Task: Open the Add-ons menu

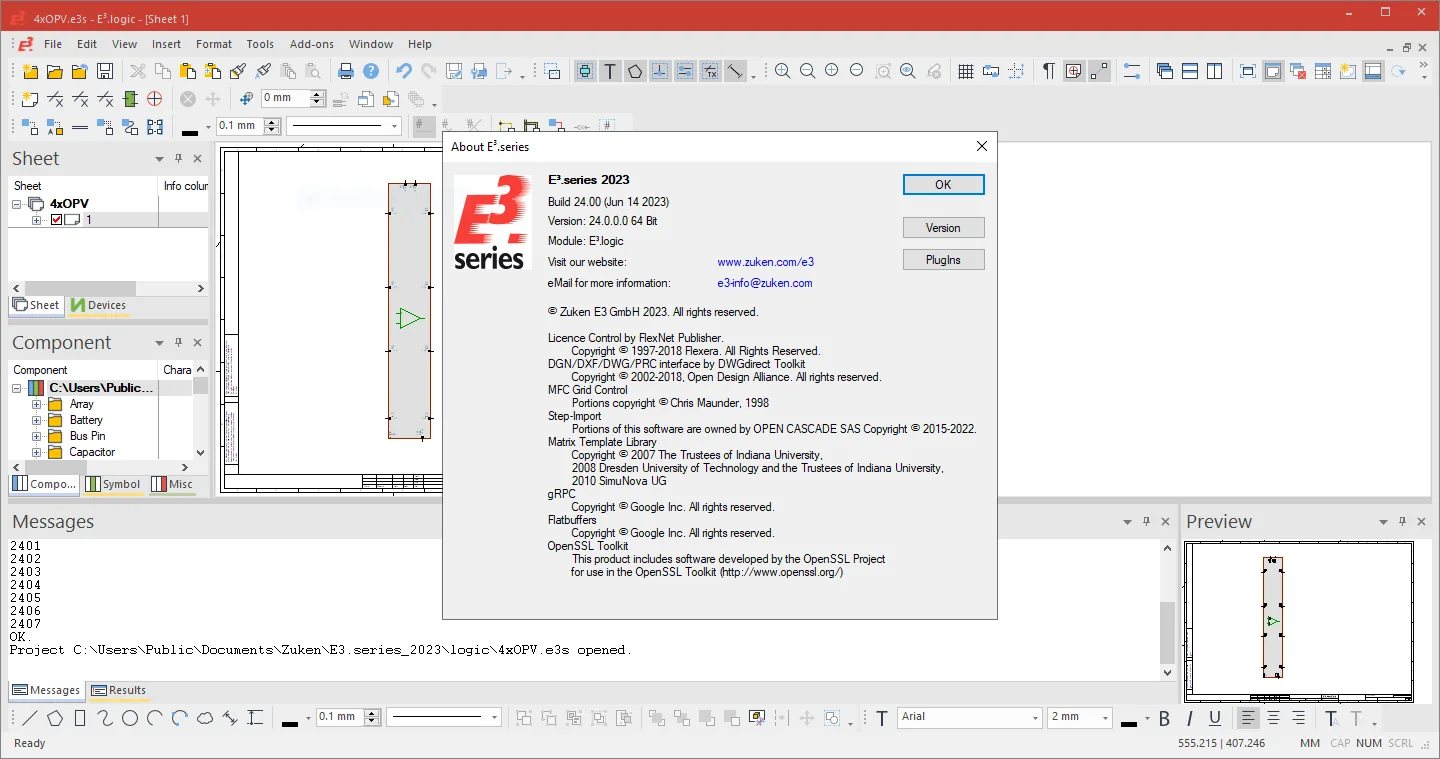Action: (312, 44)
